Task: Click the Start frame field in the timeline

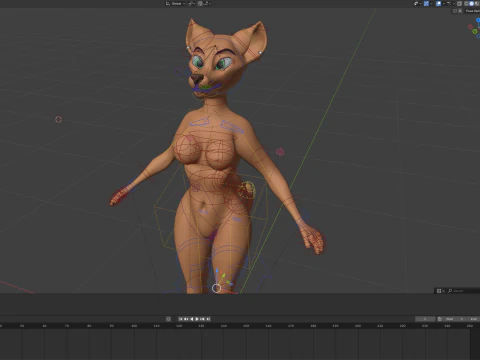Action: [x=454, y=319]
